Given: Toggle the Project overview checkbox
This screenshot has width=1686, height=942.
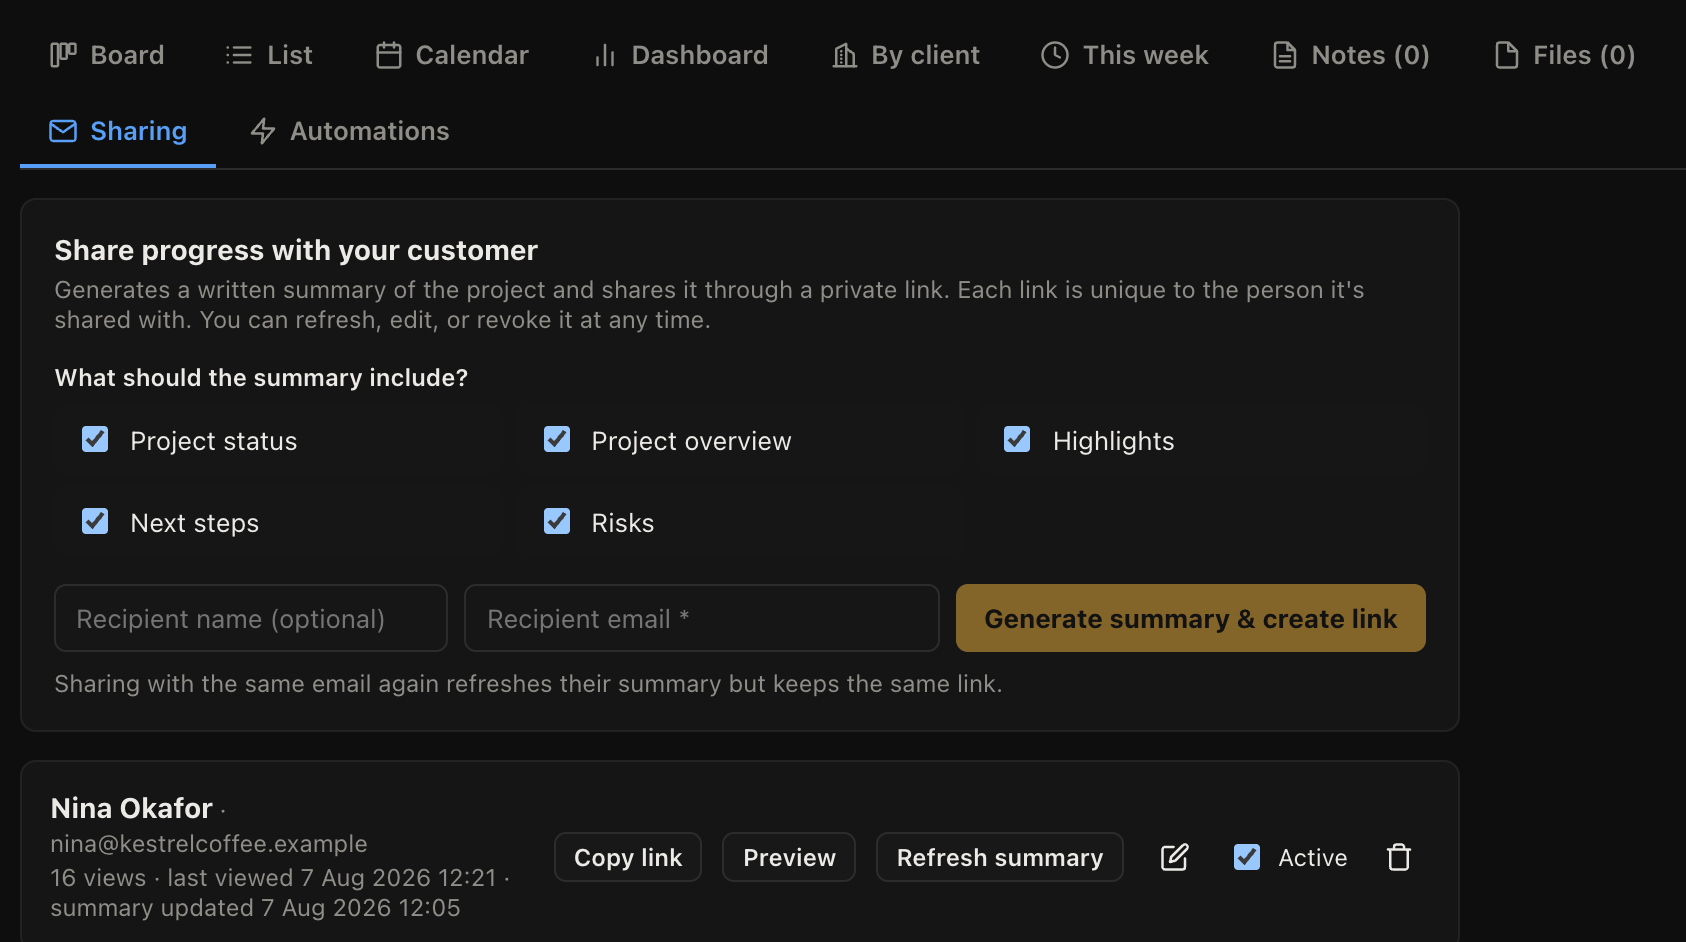Looking at the screenshot, I should click(557, 440).
